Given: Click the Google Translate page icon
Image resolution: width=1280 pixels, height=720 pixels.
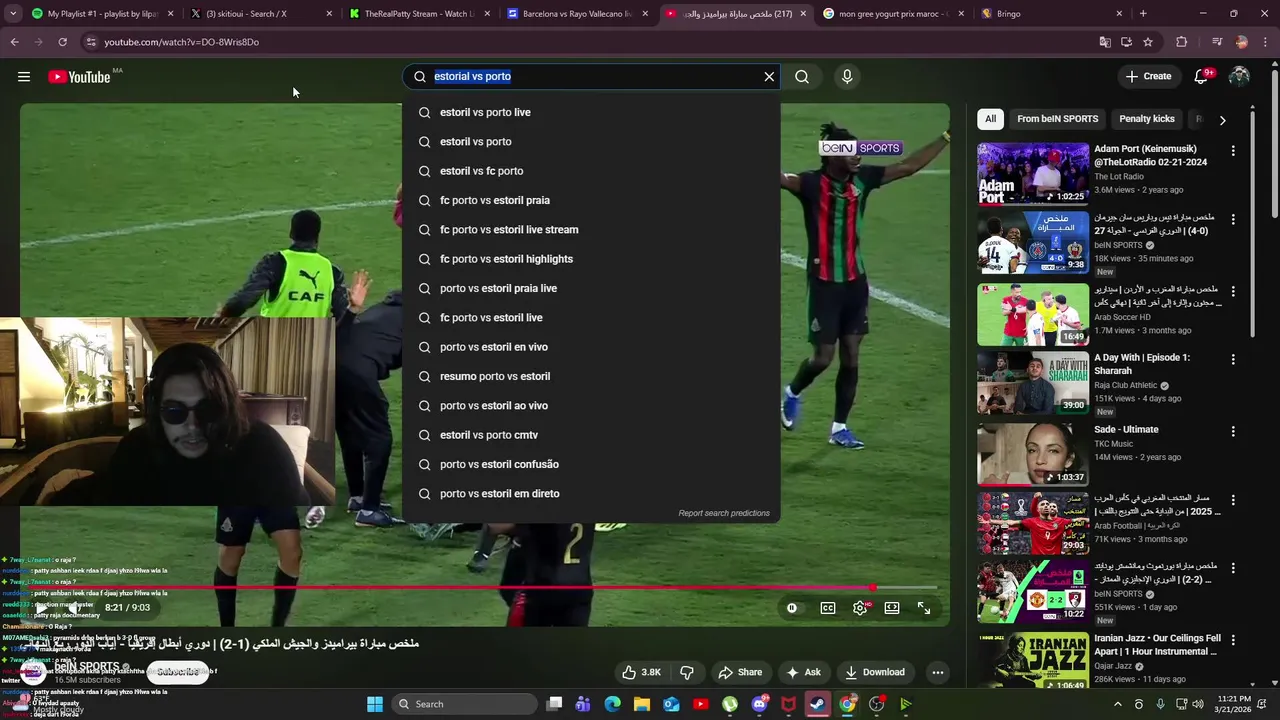Looking at the screenshot, I should click(1104, 42).
